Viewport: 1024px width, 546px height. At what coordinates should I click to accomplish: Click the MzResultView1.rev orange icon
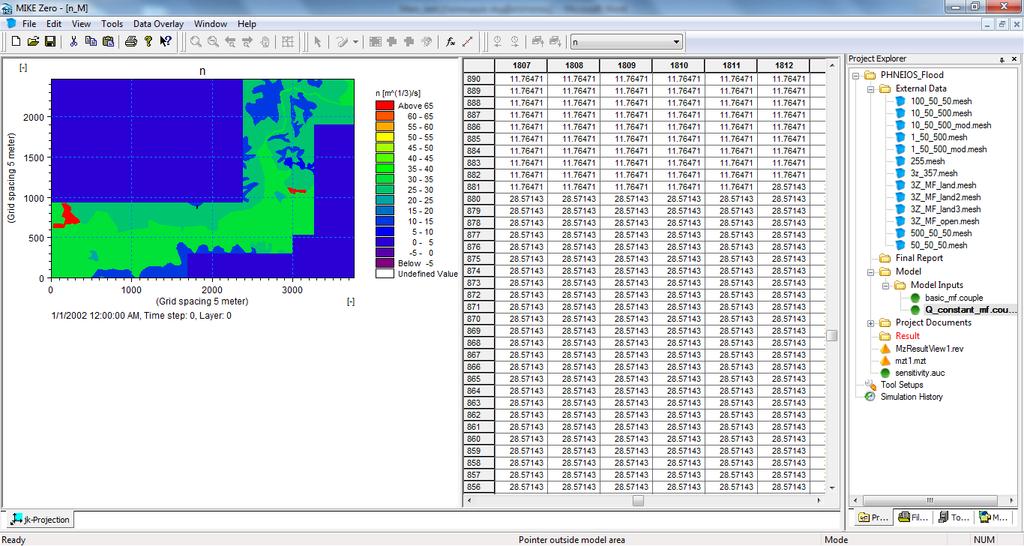pos(886,349)
